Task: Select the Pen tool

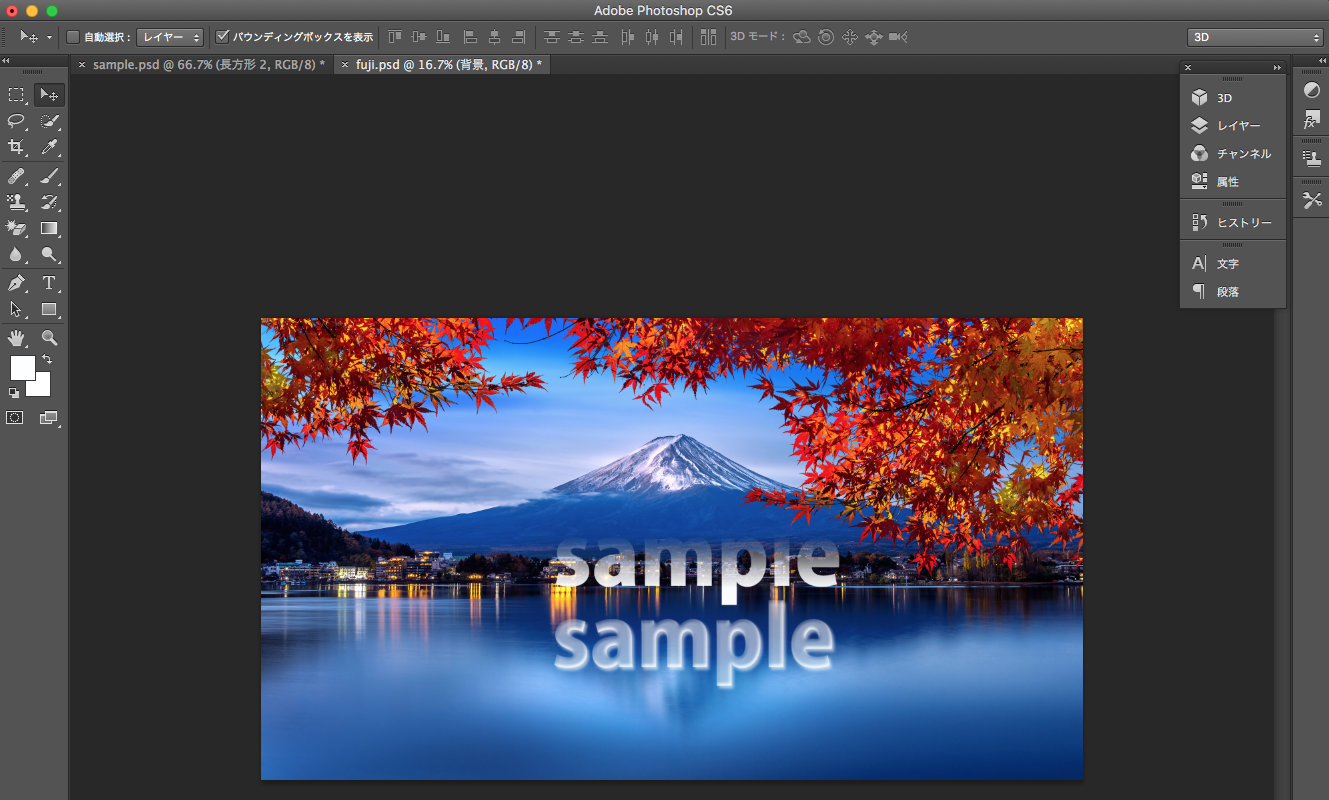Action: (x=16, y=284)
